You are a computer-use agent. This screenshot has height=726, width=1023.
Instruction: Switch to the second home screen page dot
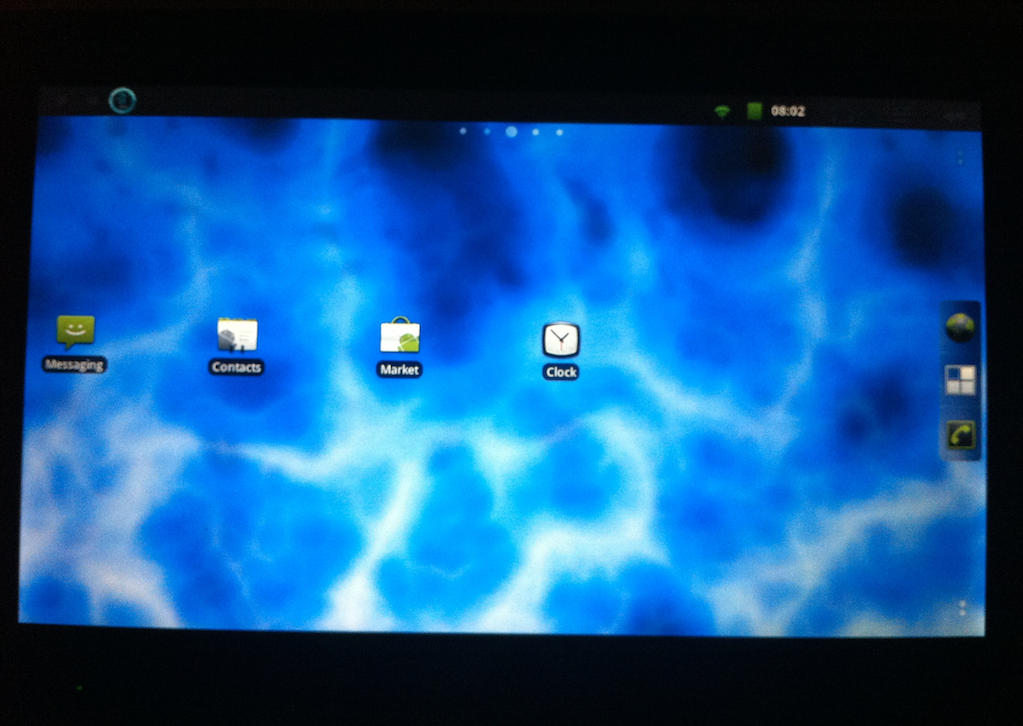(487, 131)
